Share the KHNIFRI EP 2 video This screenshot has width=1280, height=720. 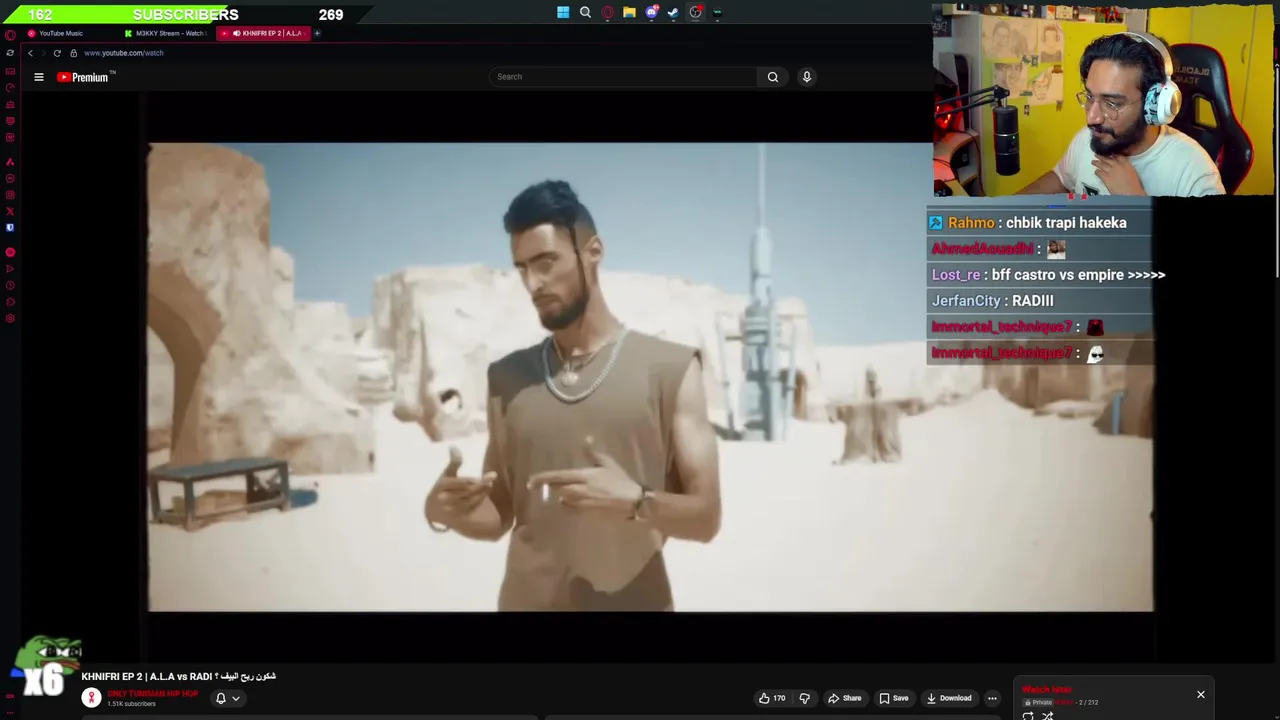pos(844,698)
